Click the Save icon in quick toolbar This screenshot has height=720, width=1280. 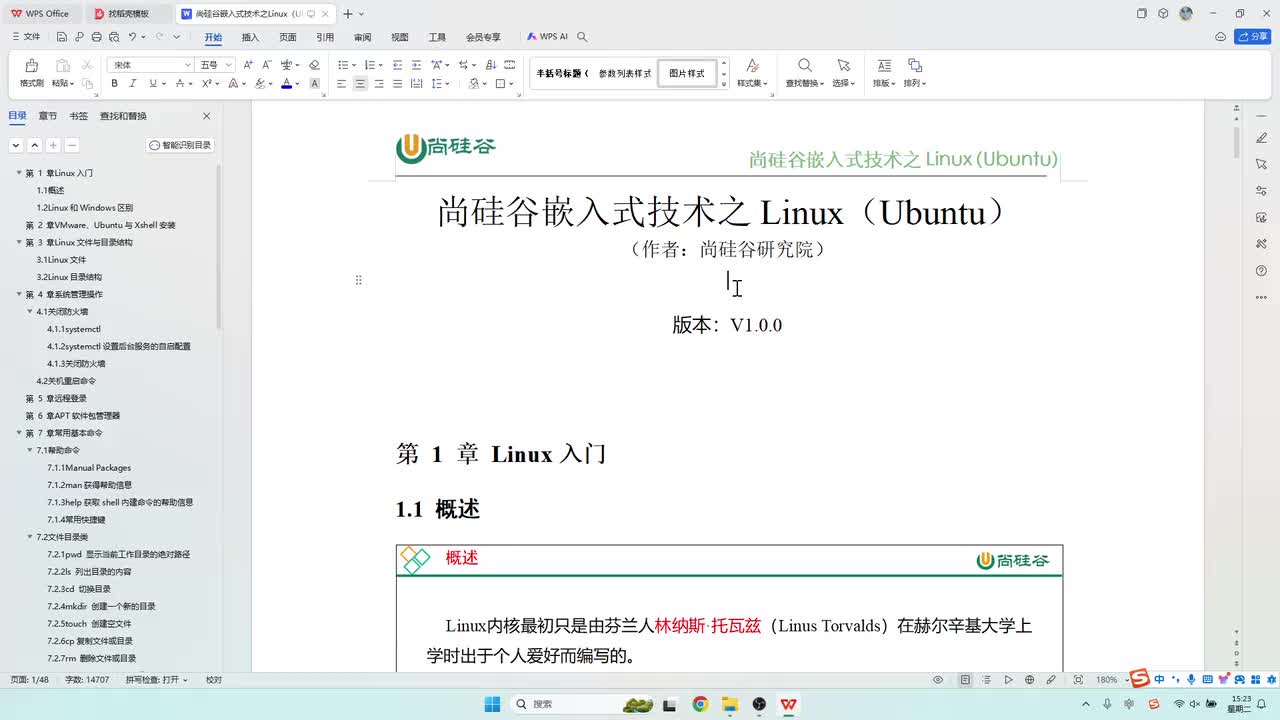(61, 37)
